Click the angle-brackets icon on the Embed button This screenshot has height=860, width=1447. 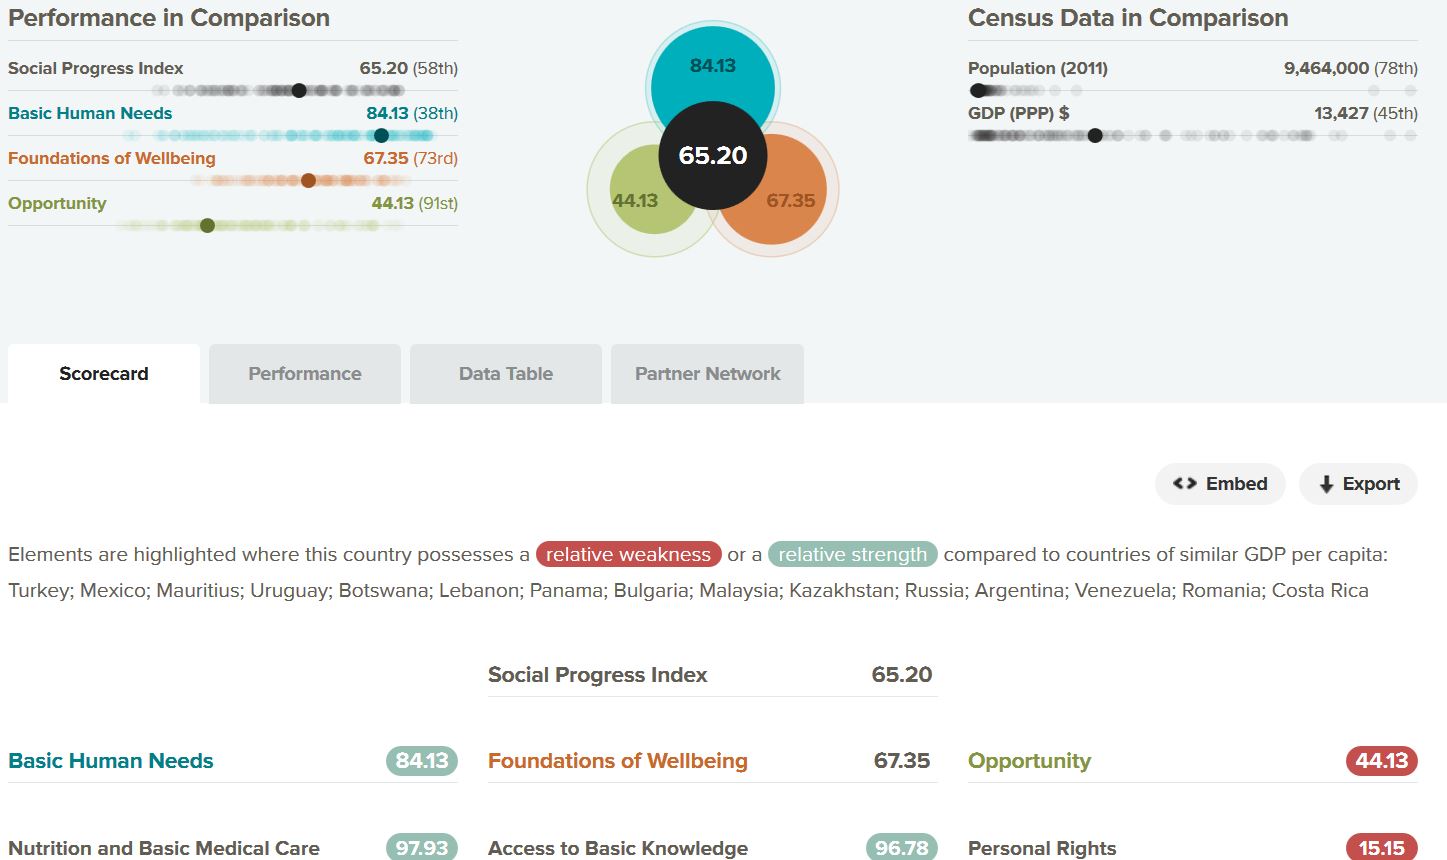coord(1184,483)
